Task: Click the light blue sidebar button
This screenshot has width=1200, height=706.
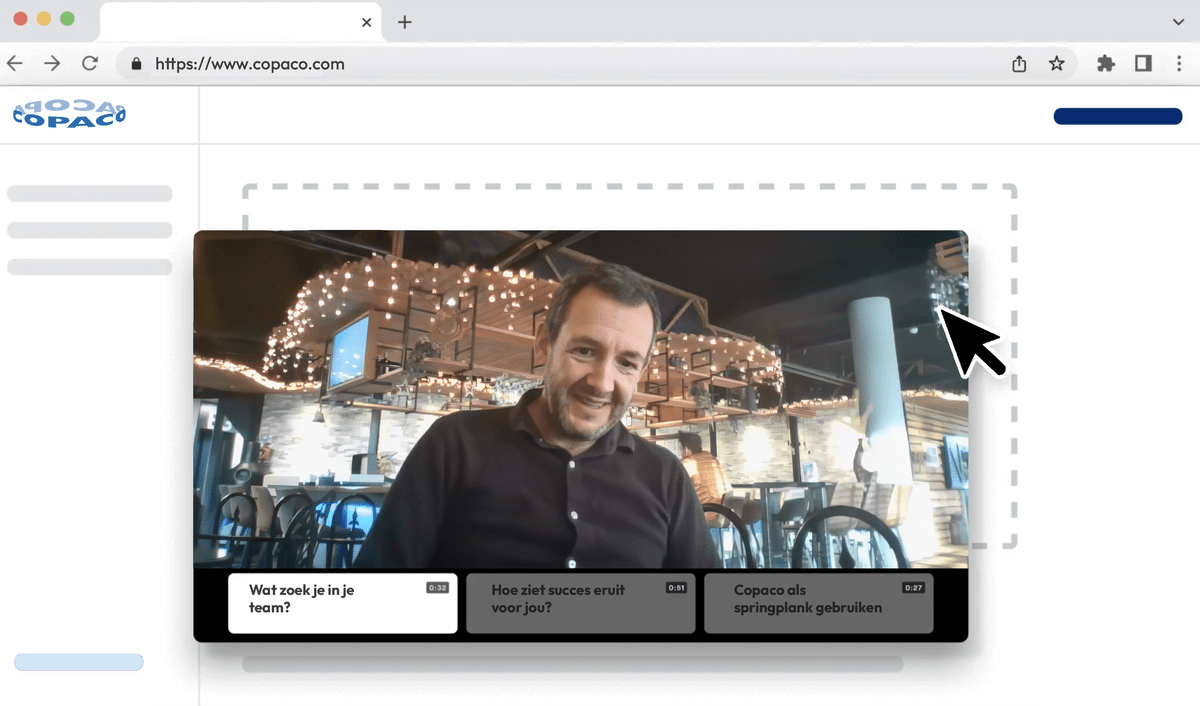Action: click(79, 662)
